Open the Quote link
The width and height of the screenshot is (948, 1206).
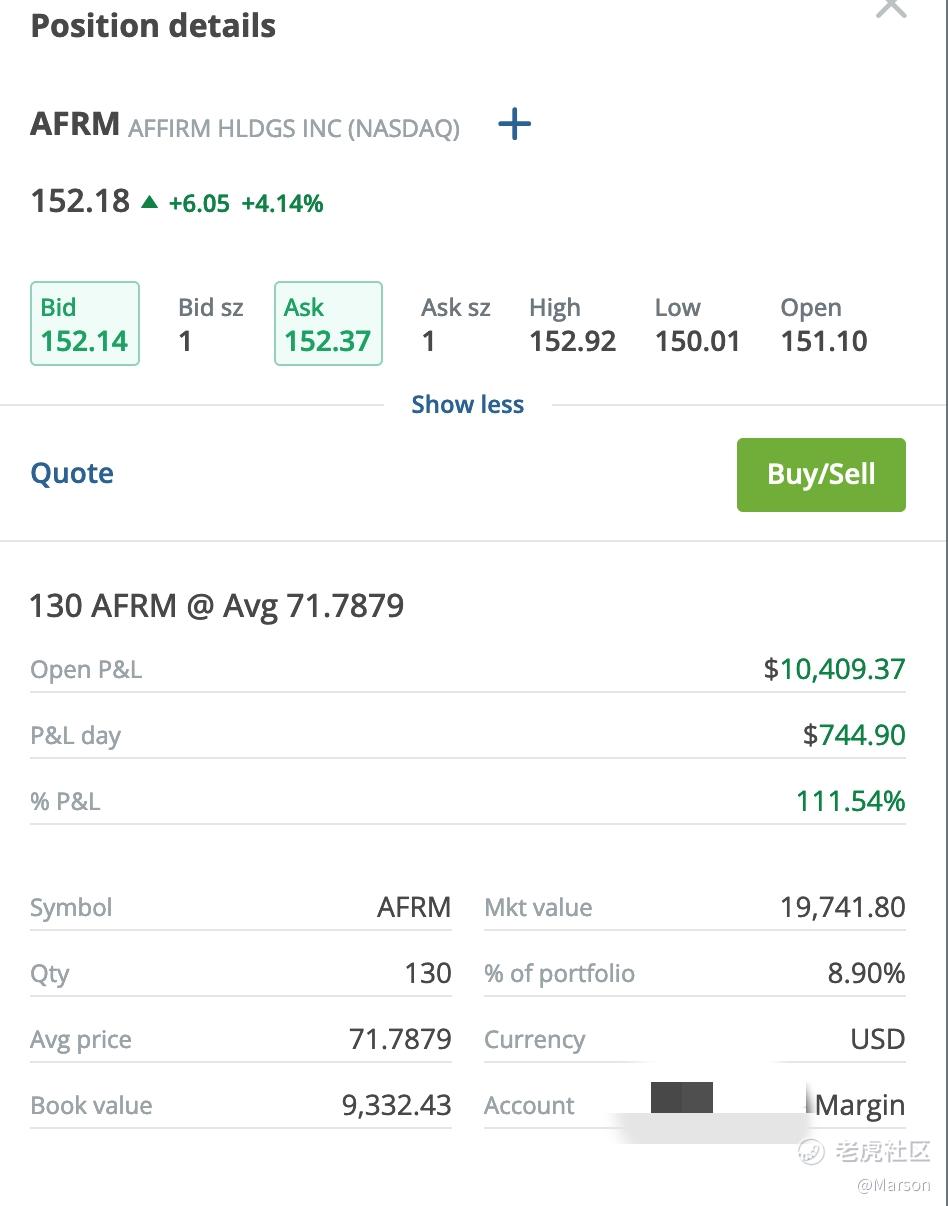coord(72,473)
